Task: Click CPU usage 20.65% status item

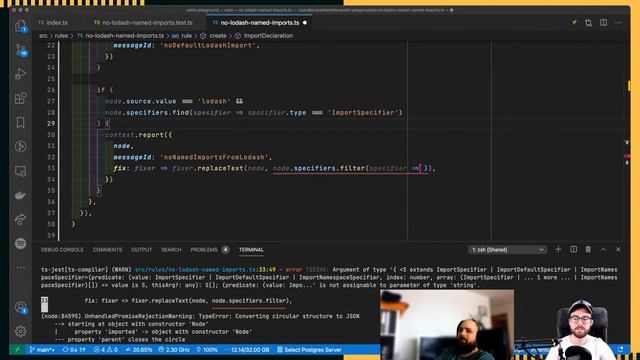Action: pyautogui.click(x=139, y=350)
